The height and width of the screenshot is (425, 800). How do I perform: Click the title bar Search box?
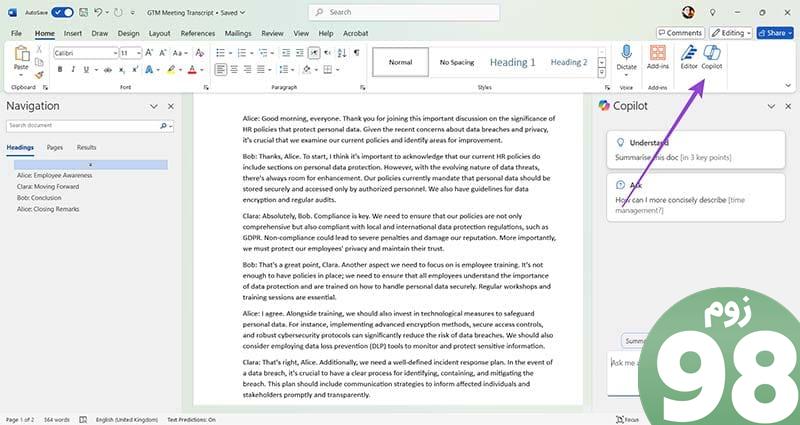pyautogui.click(x=404, y=12)
